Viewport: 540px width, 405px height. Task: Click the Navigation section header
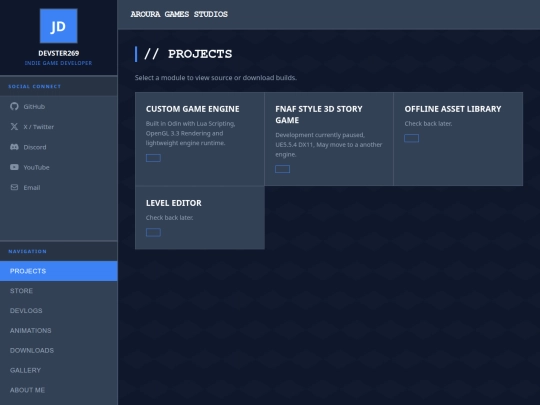point(28,251)
